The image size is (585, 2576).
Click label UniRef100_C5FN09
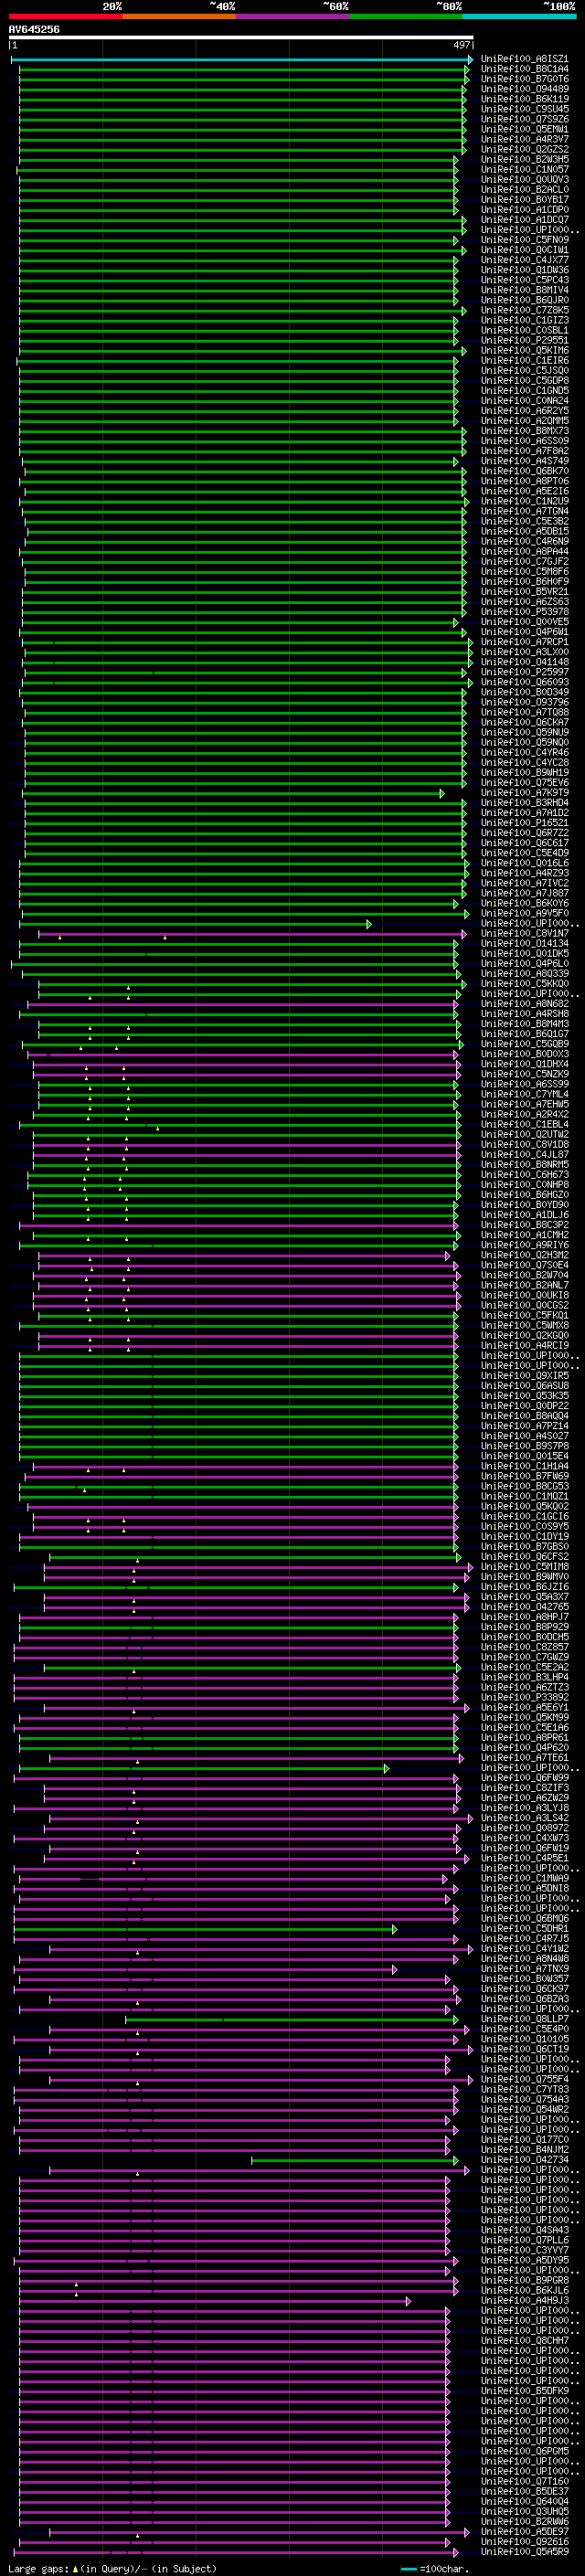pyautogui.click(x=524, y=240)
